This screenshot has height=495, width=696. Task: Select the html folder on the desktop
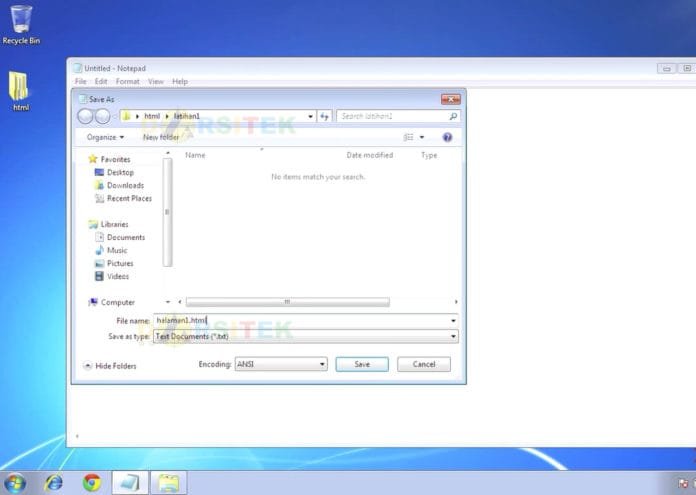[19, 91]
